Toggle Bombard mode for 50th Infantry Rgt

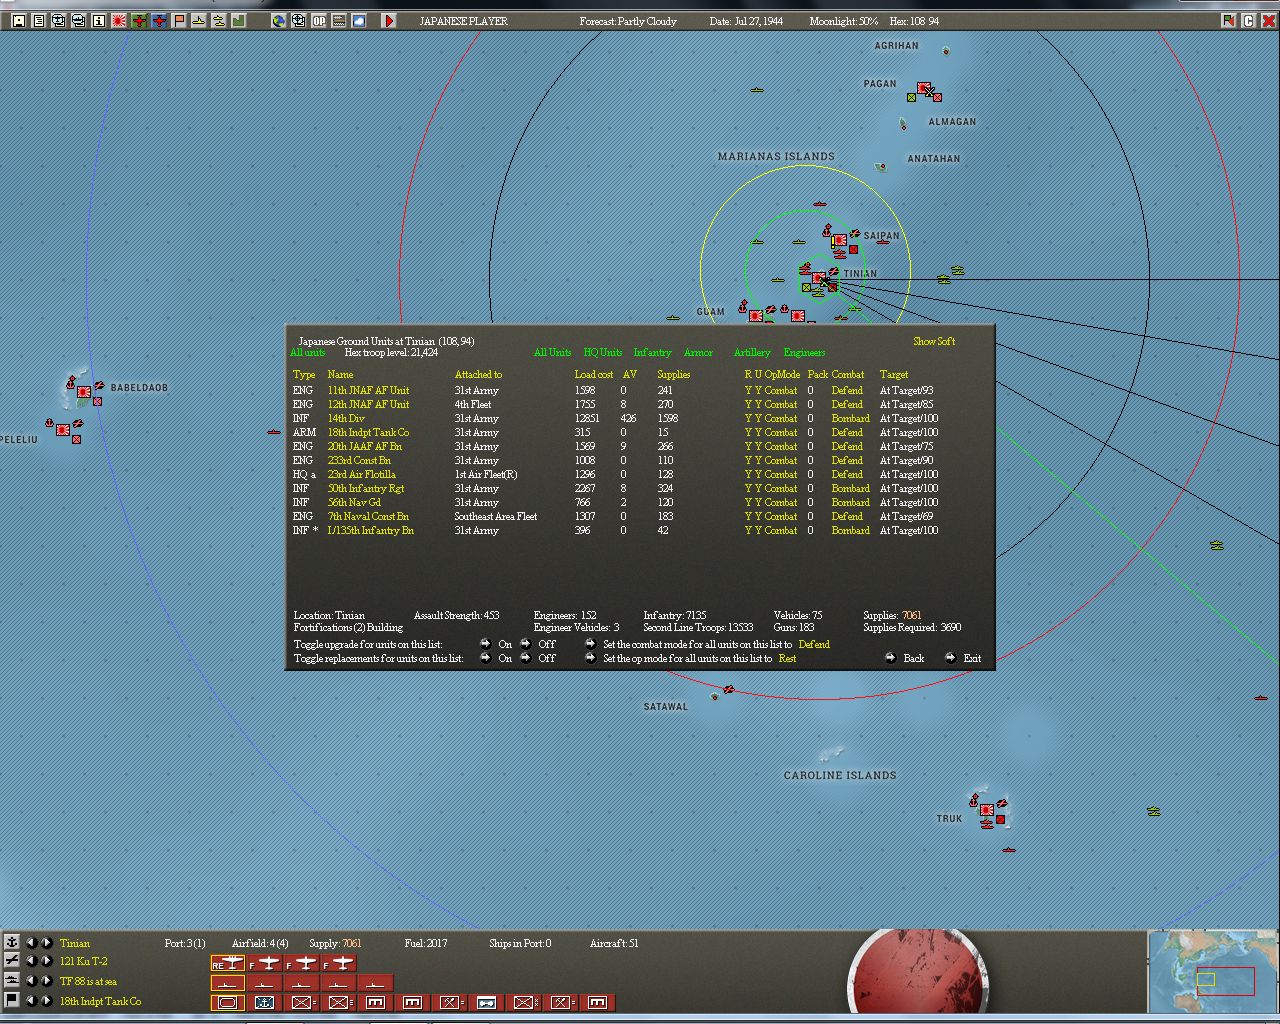pyautogui.click(x=851, y=488)
